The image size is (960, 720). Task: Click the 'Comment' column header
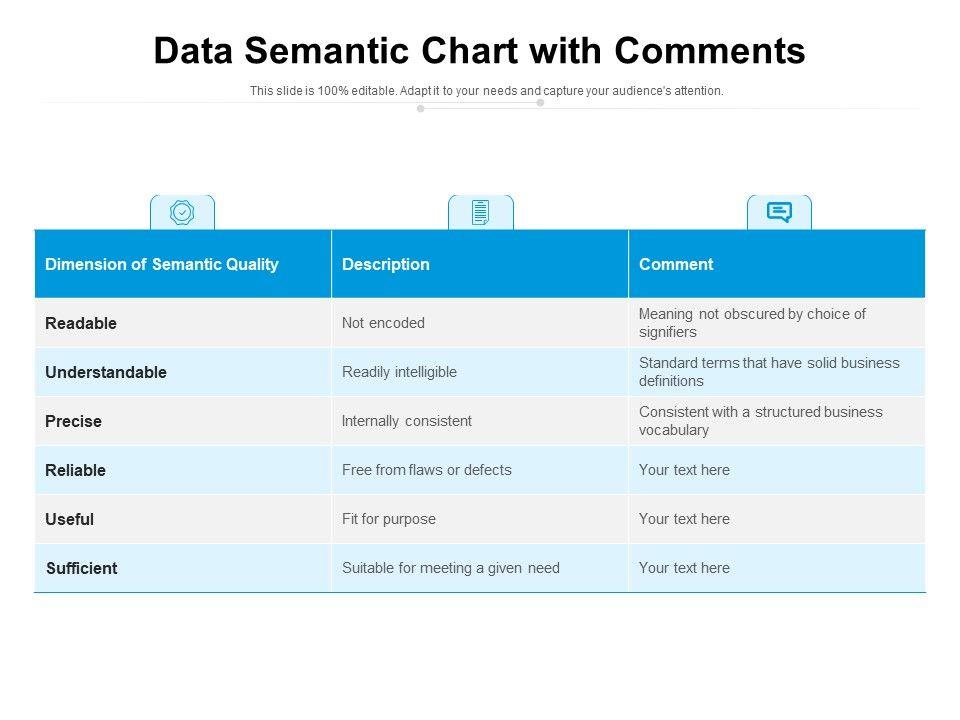tap(676, 265)
